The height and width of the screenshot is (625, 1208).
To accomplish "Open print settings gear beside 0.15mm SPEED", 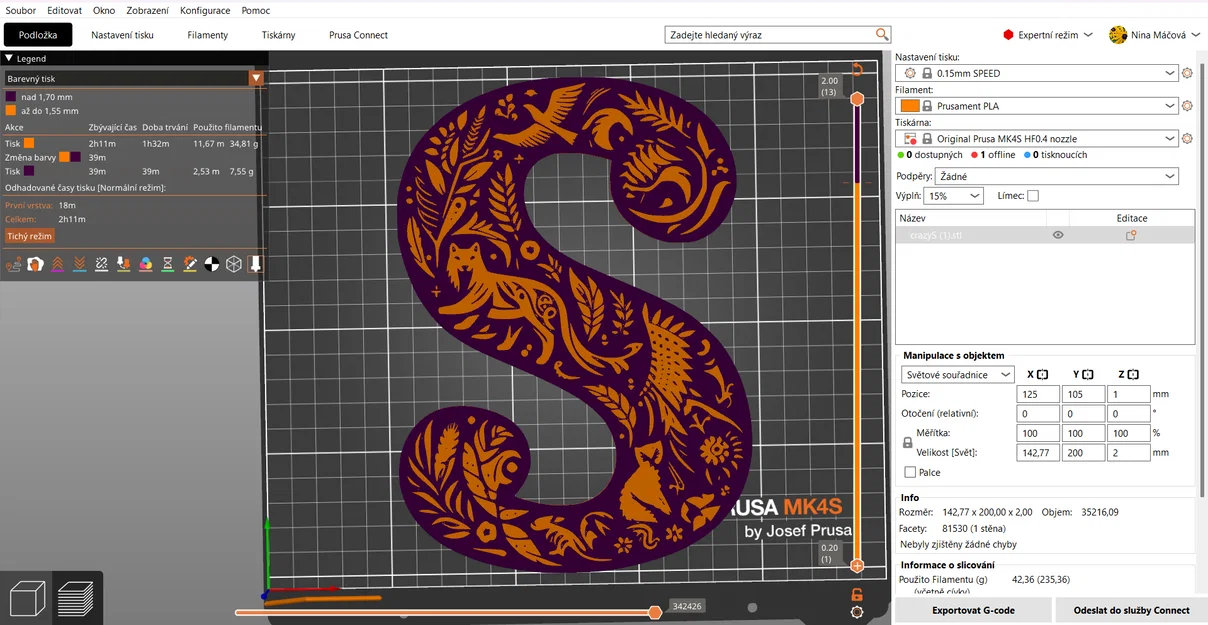I will [1187, 73].
